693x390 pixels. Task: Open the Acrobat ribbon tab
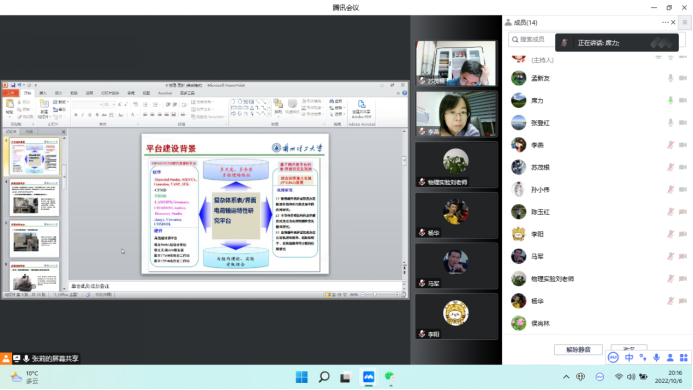click(x=165, y=93)
